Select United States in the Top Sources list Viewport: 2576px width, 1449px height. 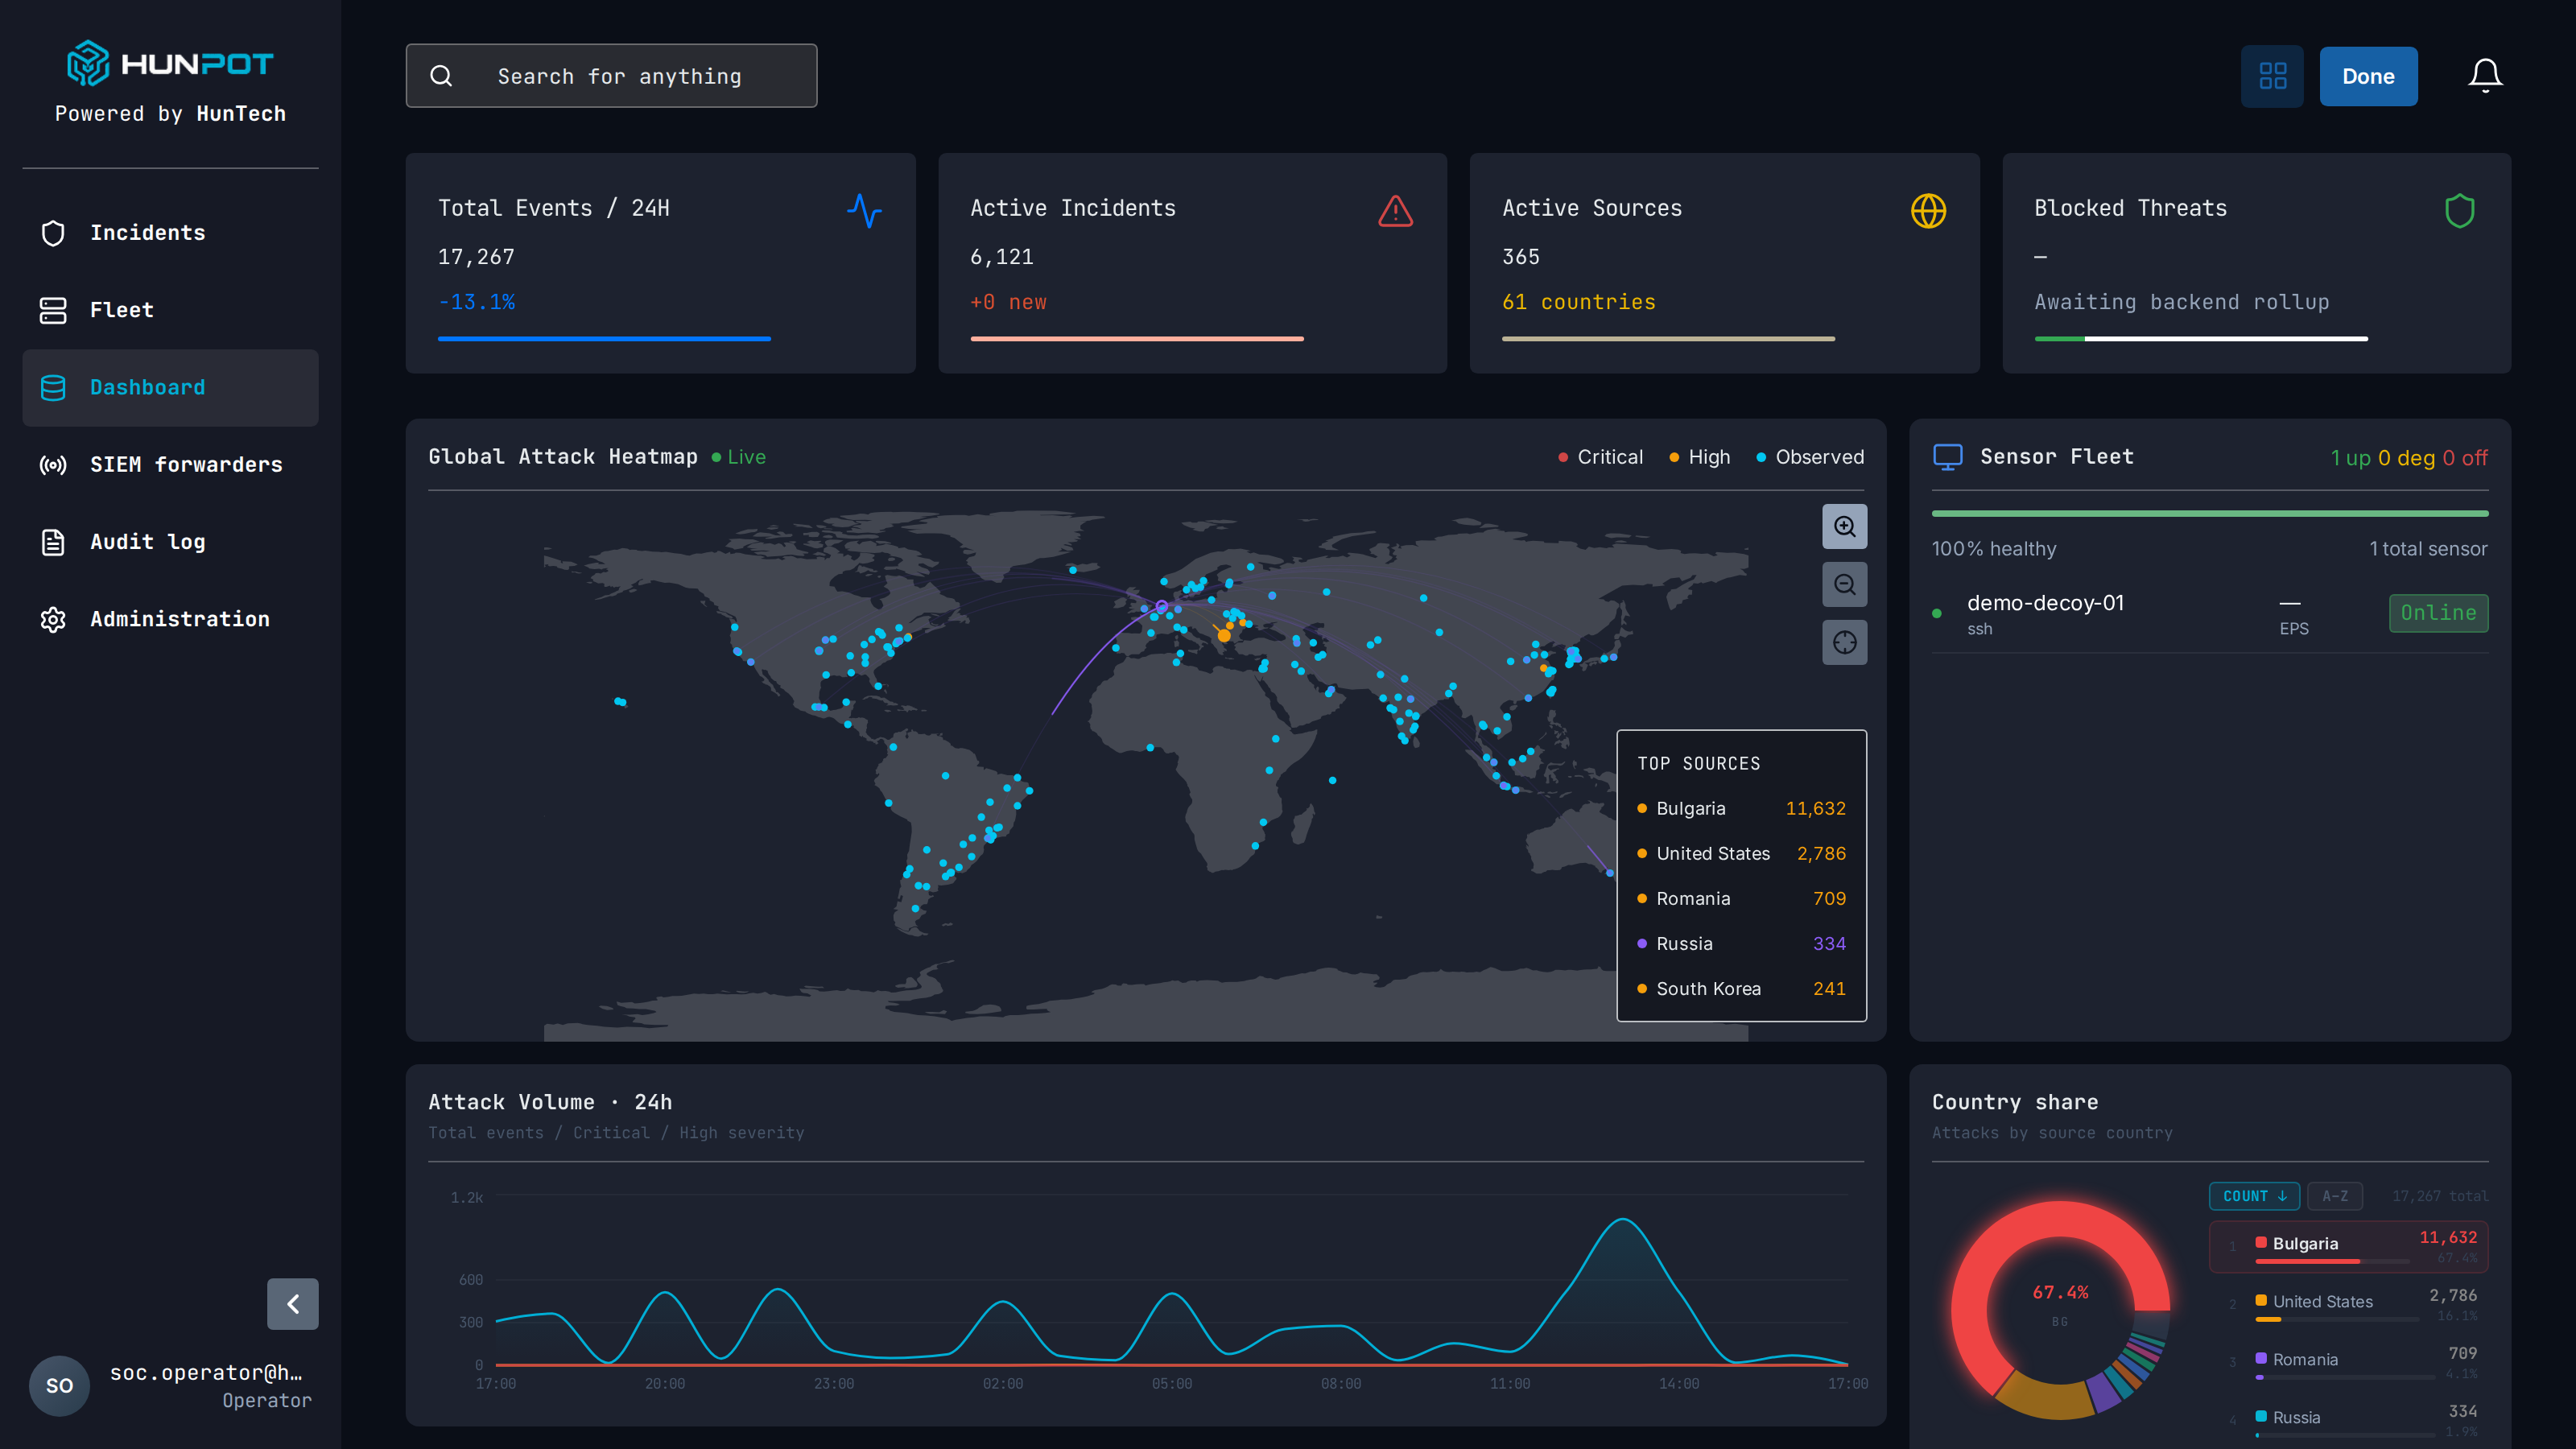(1741, 853)
